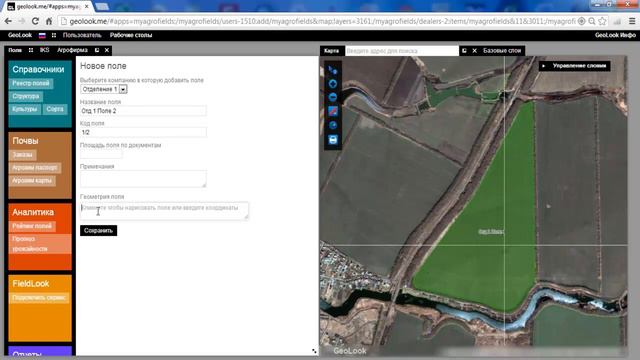Click the grid icon beside Пользователь

tap(53, 36)
